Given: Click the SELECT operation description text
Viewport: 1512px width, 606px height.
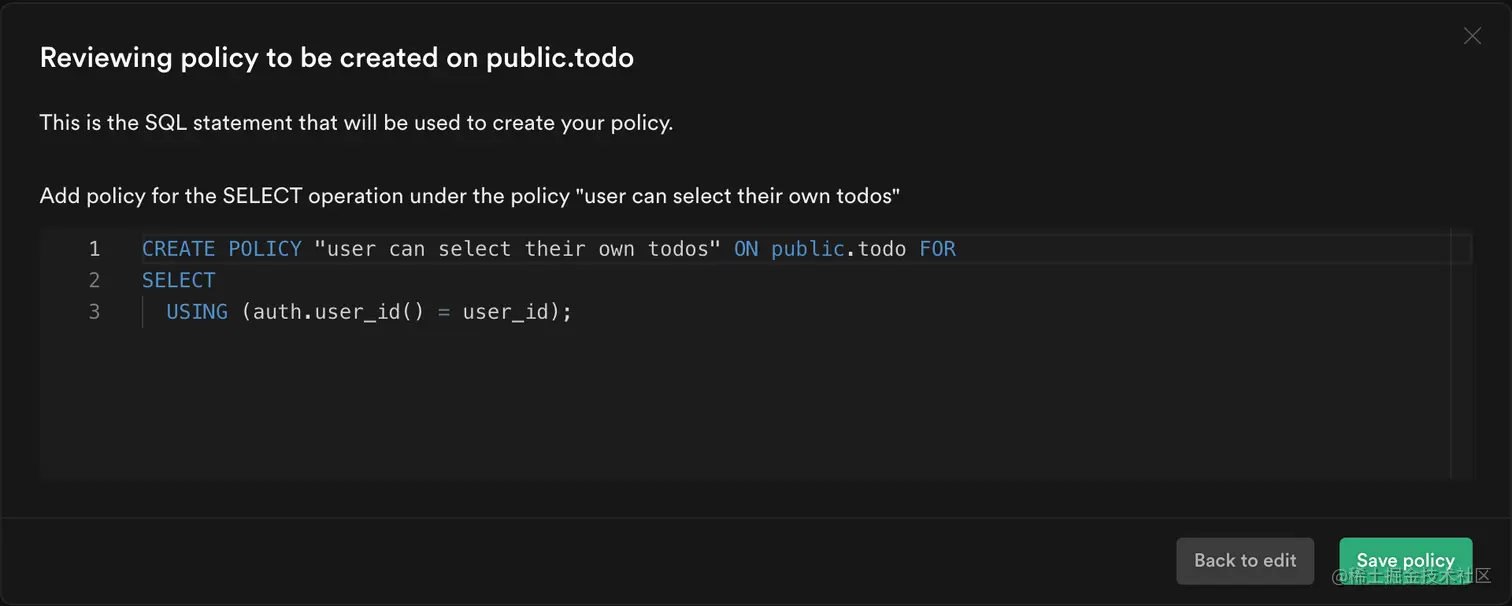Looking at the screenshot, I should pyautogui.click(x=470, y=195).
